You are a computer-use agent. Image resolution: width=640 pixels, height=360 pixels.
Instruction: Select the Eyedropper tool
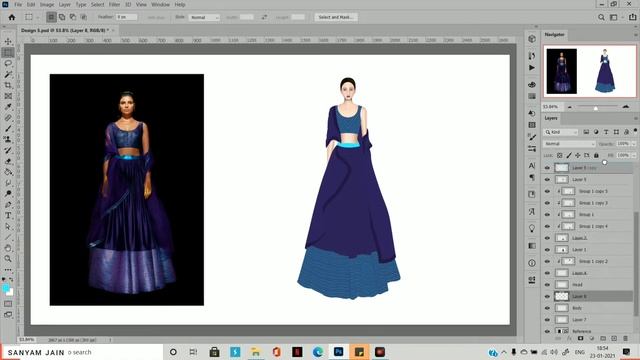point(8,107)
